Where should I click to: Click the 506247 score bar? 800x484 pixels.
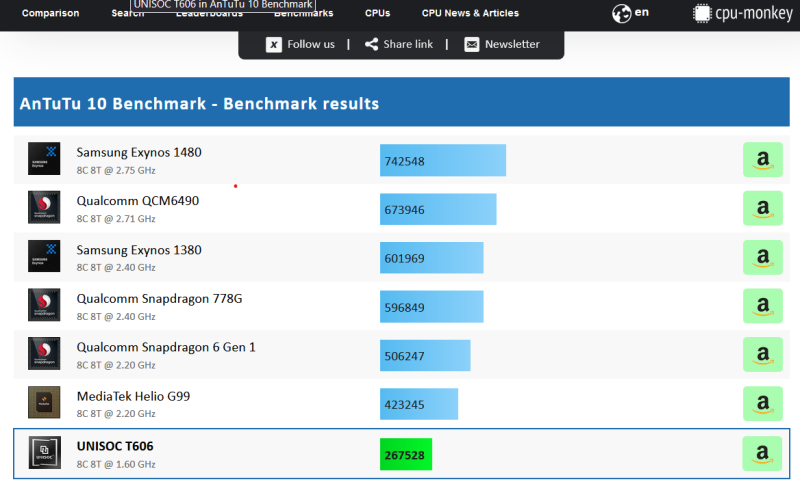tap(425, 355)
